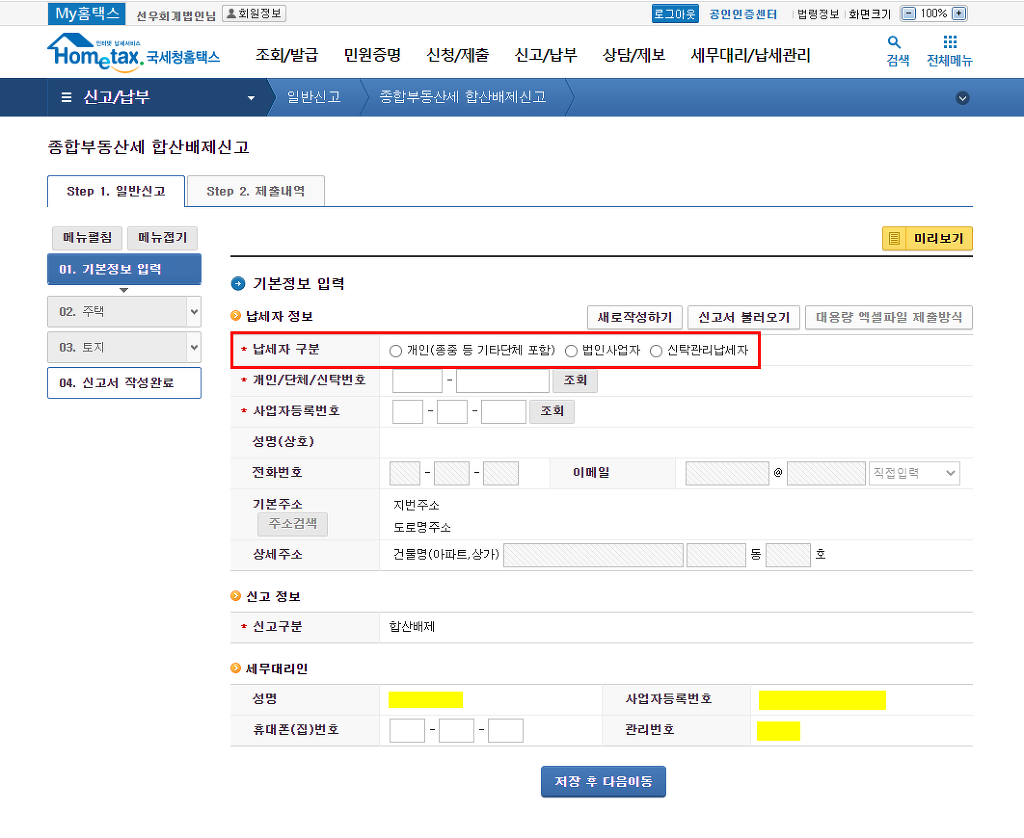Click the 일반신고 breadcrumb
Viewport: 1024px width, 838px height.
tap(314, 97)
